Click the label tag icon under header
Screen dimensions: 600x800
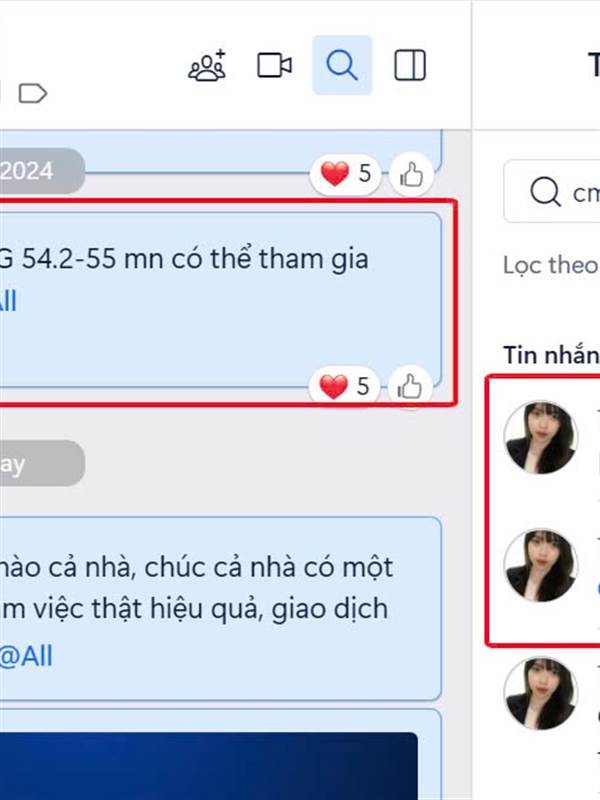(33, 93)
